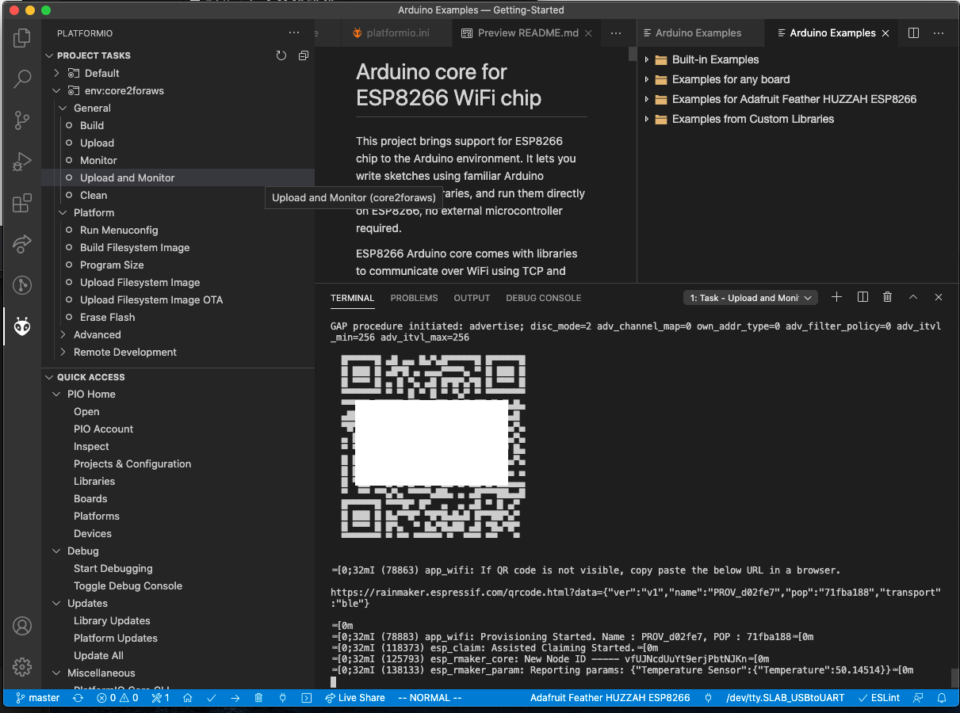Click the PlatformIO Home house icon in status bar
Image resolution: width=960 pixels, height=713 pixels.
[x=187, y=698]
